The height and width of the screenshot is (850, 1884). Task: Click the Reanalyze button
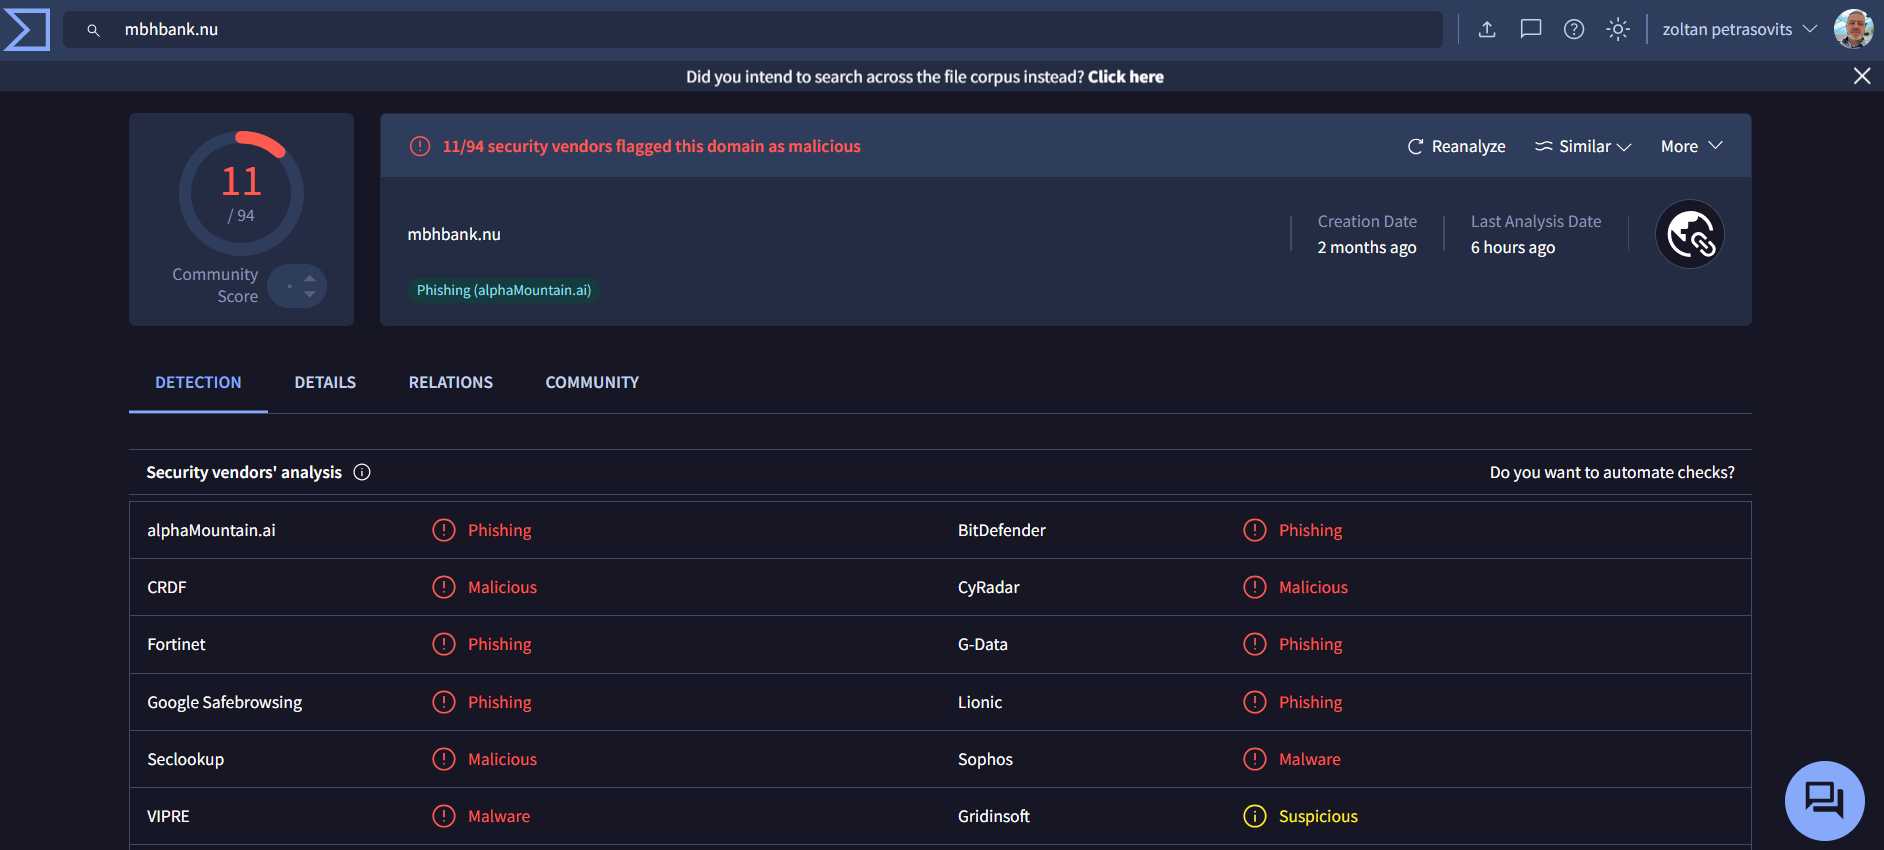coord(1456,146)
